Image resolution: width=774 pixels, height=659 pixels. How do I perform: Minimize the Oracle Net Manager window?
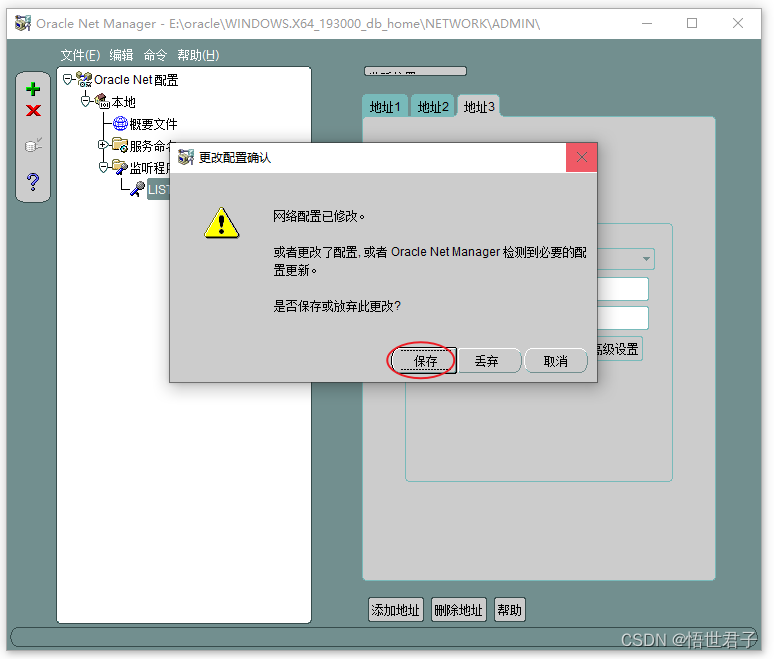[x=647, y=23]
